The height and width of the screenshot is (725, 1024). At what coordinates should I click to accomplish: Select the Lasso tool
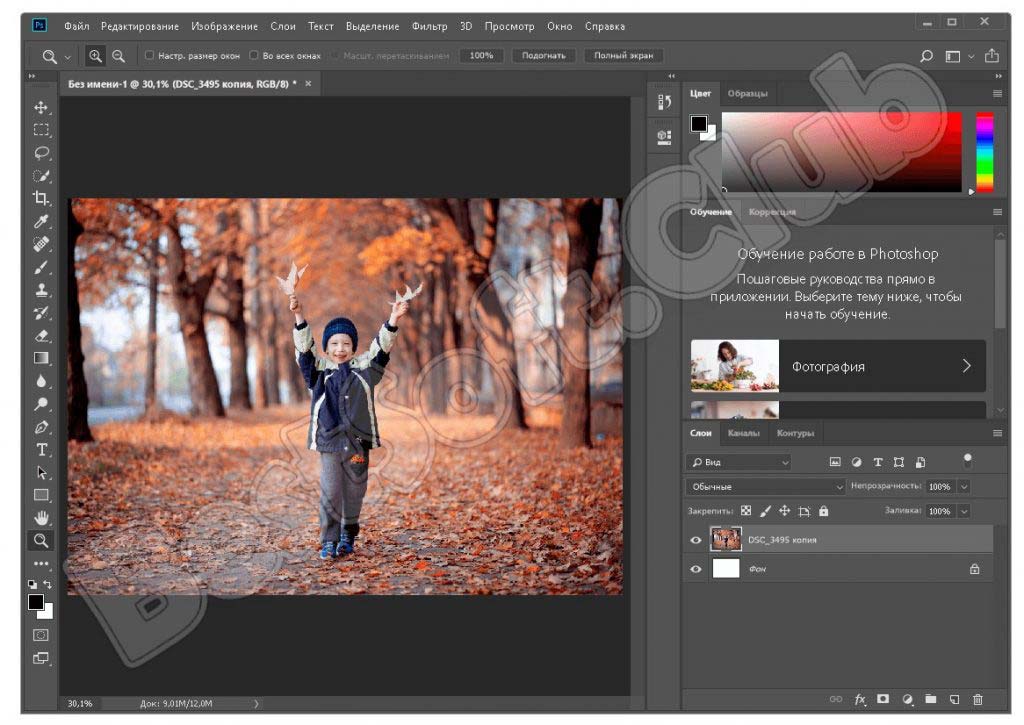(41, 153)
